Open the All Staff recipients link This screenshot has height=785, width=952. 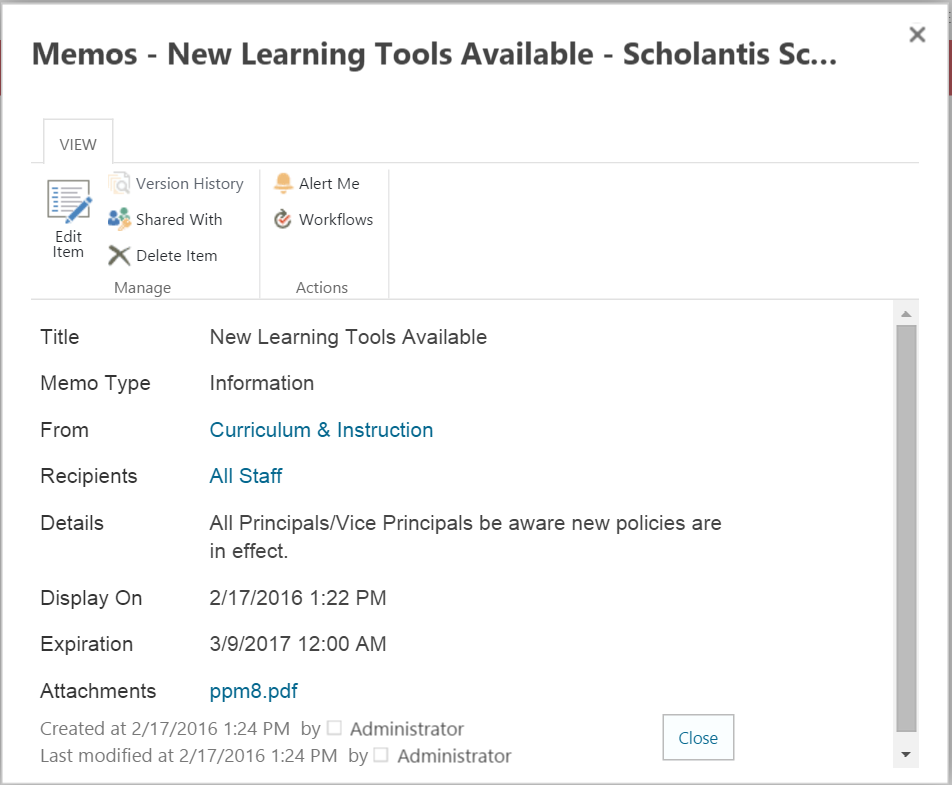pyautogui.click(x=246, y=476)
